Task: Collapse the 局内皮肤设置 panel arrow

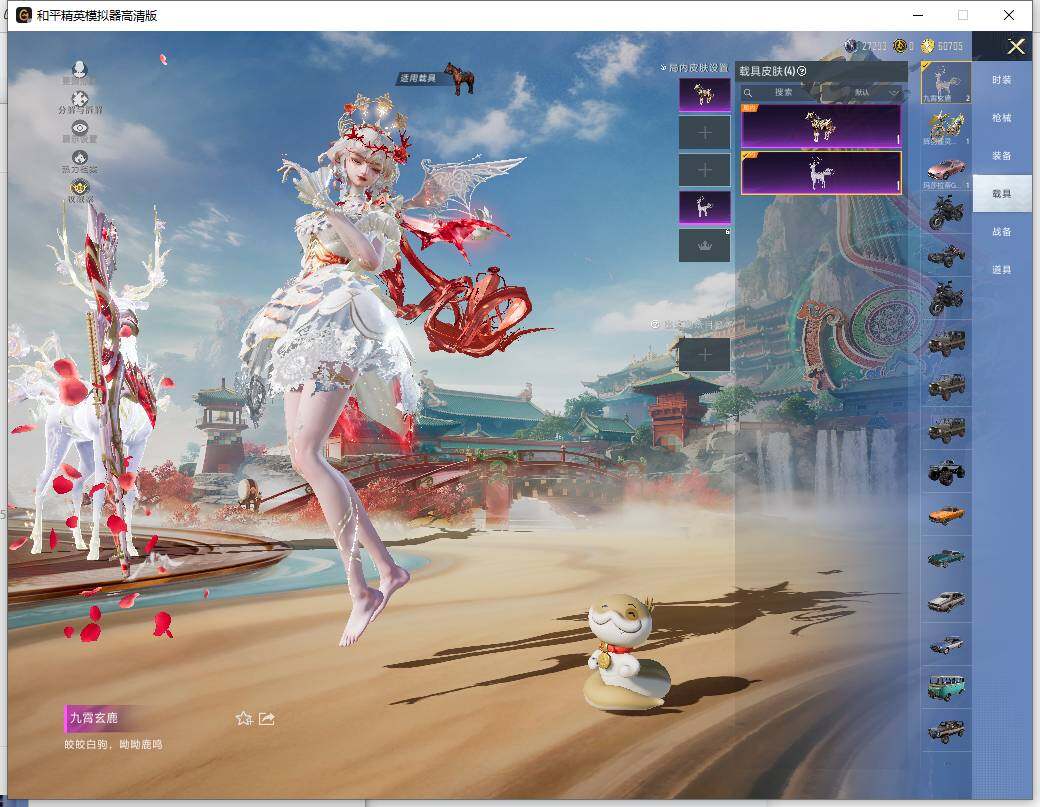Action: click(663, 68)
